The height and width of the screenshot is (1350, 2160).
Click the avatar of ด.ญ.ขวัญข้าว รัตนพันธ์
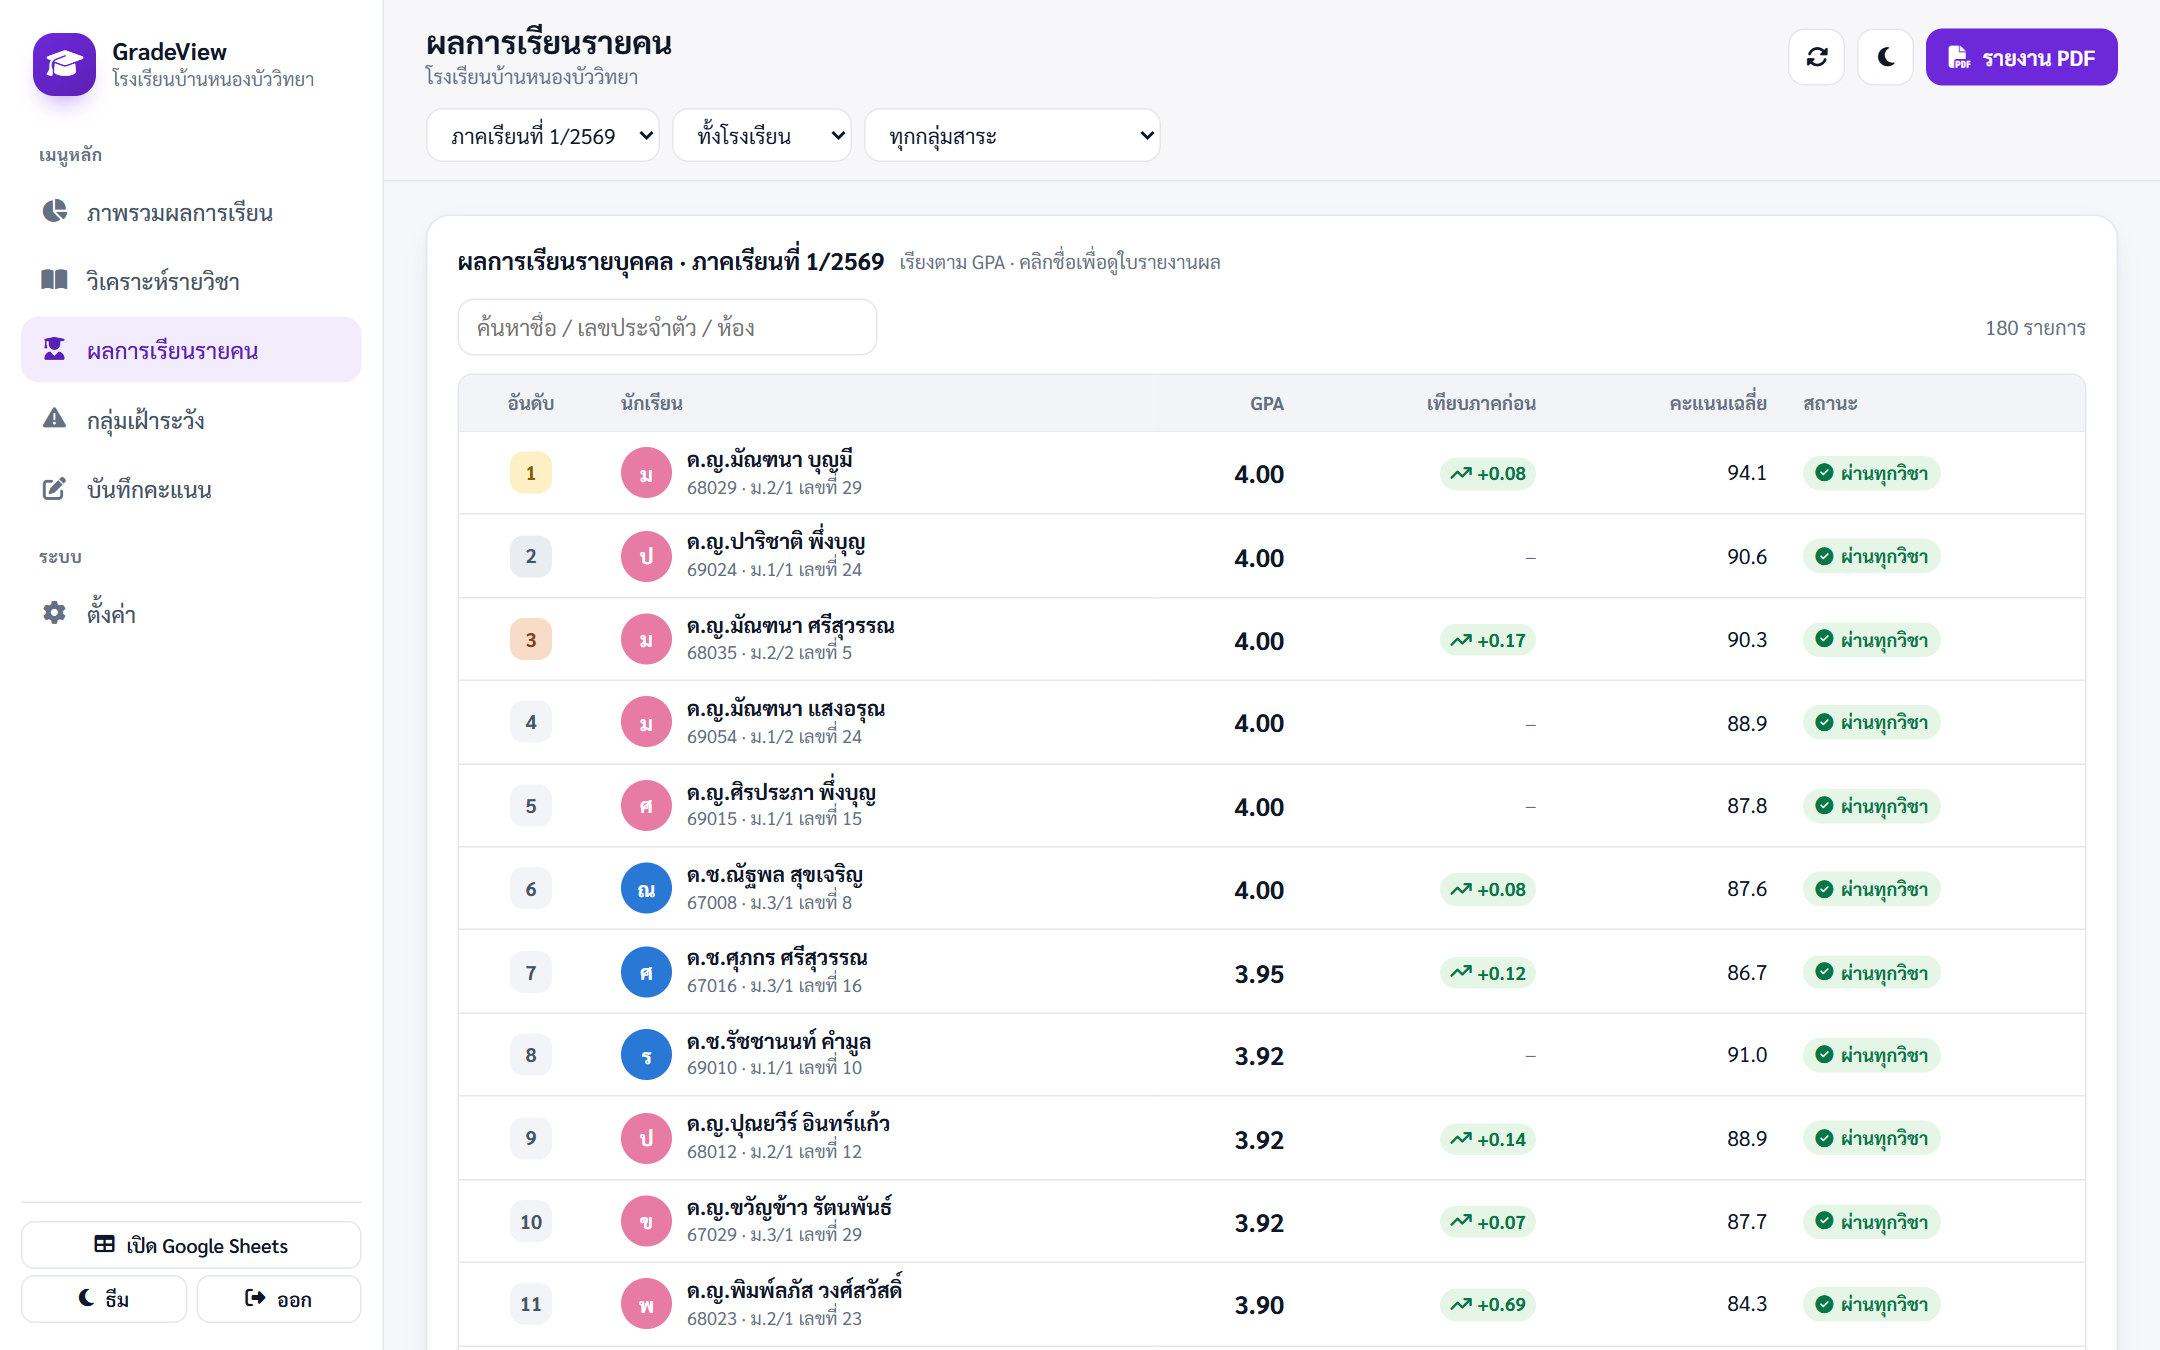(646, 1221)
